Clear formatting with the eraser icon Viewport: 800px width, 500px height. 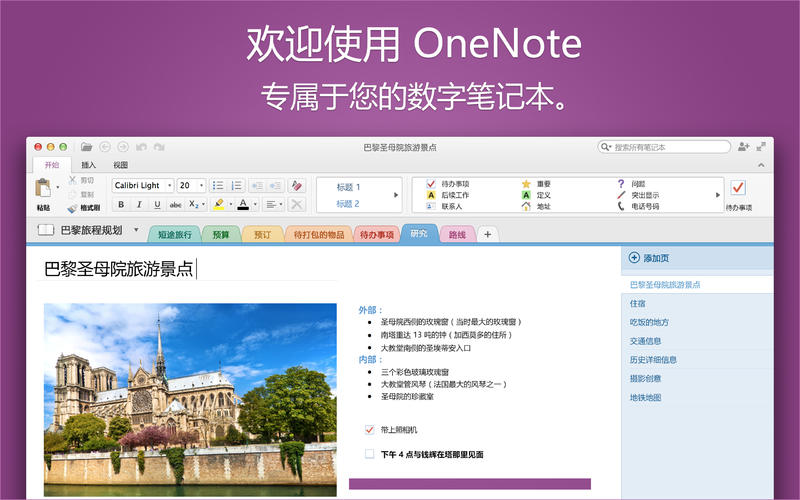[297, 185]
